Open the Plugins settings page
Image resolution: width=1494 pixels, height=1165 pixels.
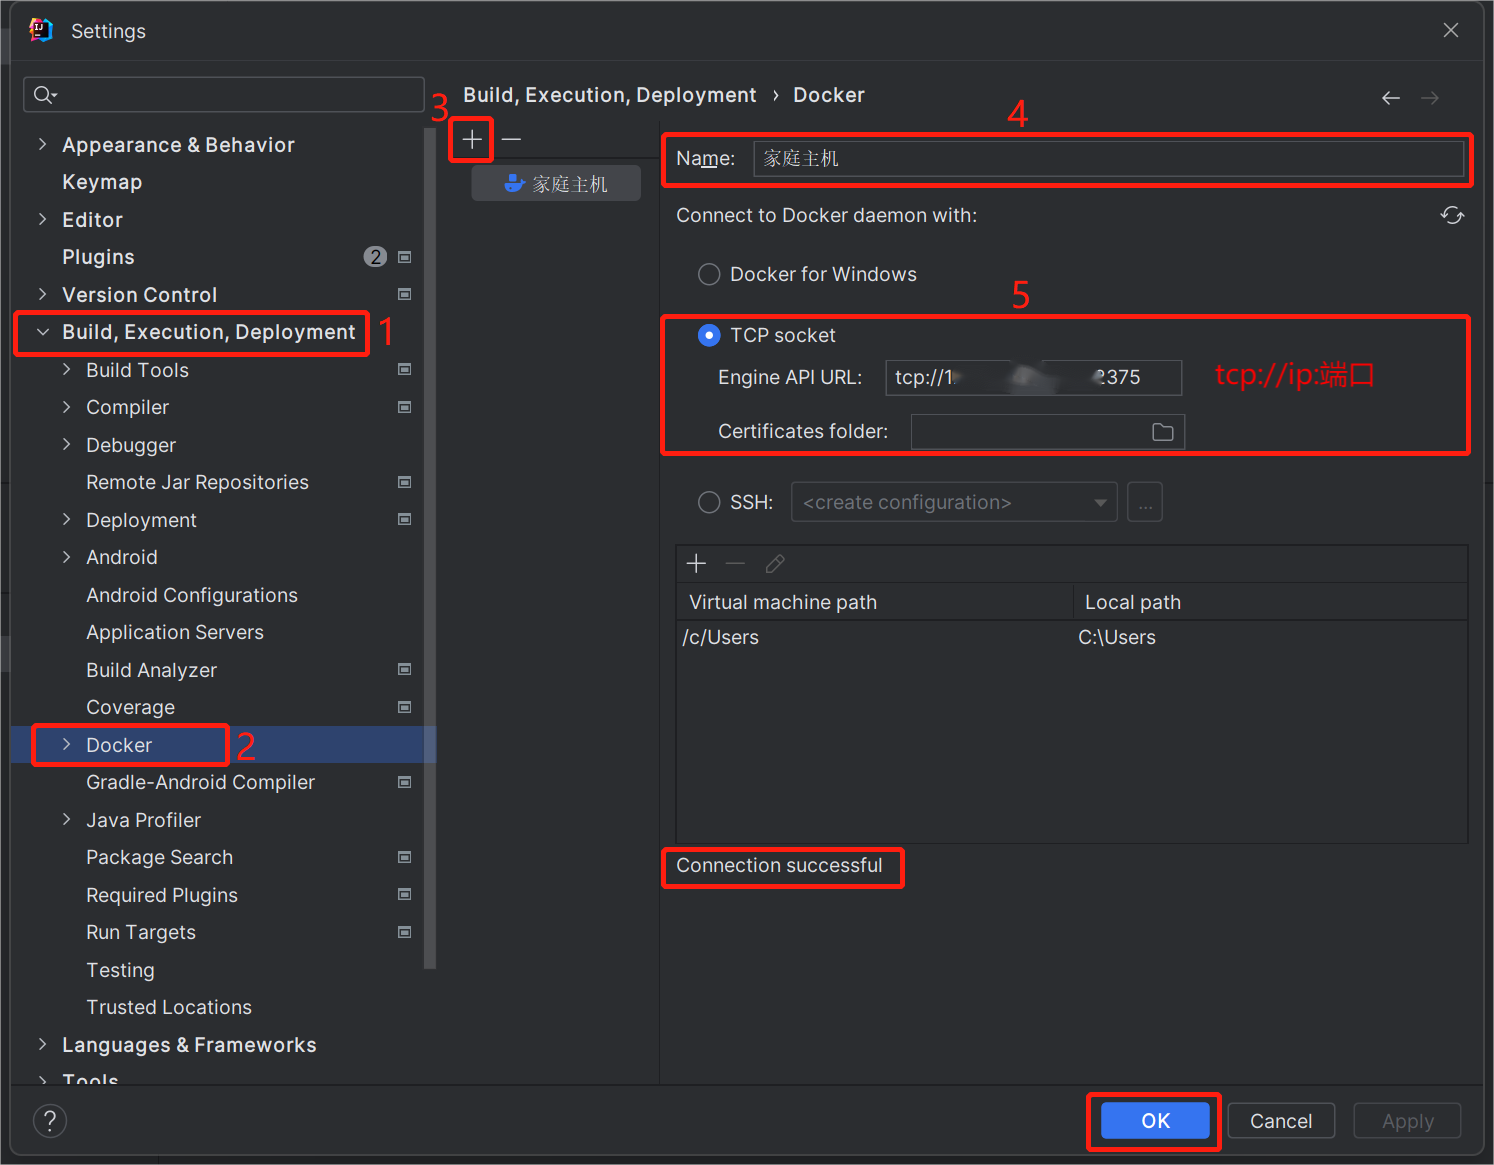(x=98, y=257)
